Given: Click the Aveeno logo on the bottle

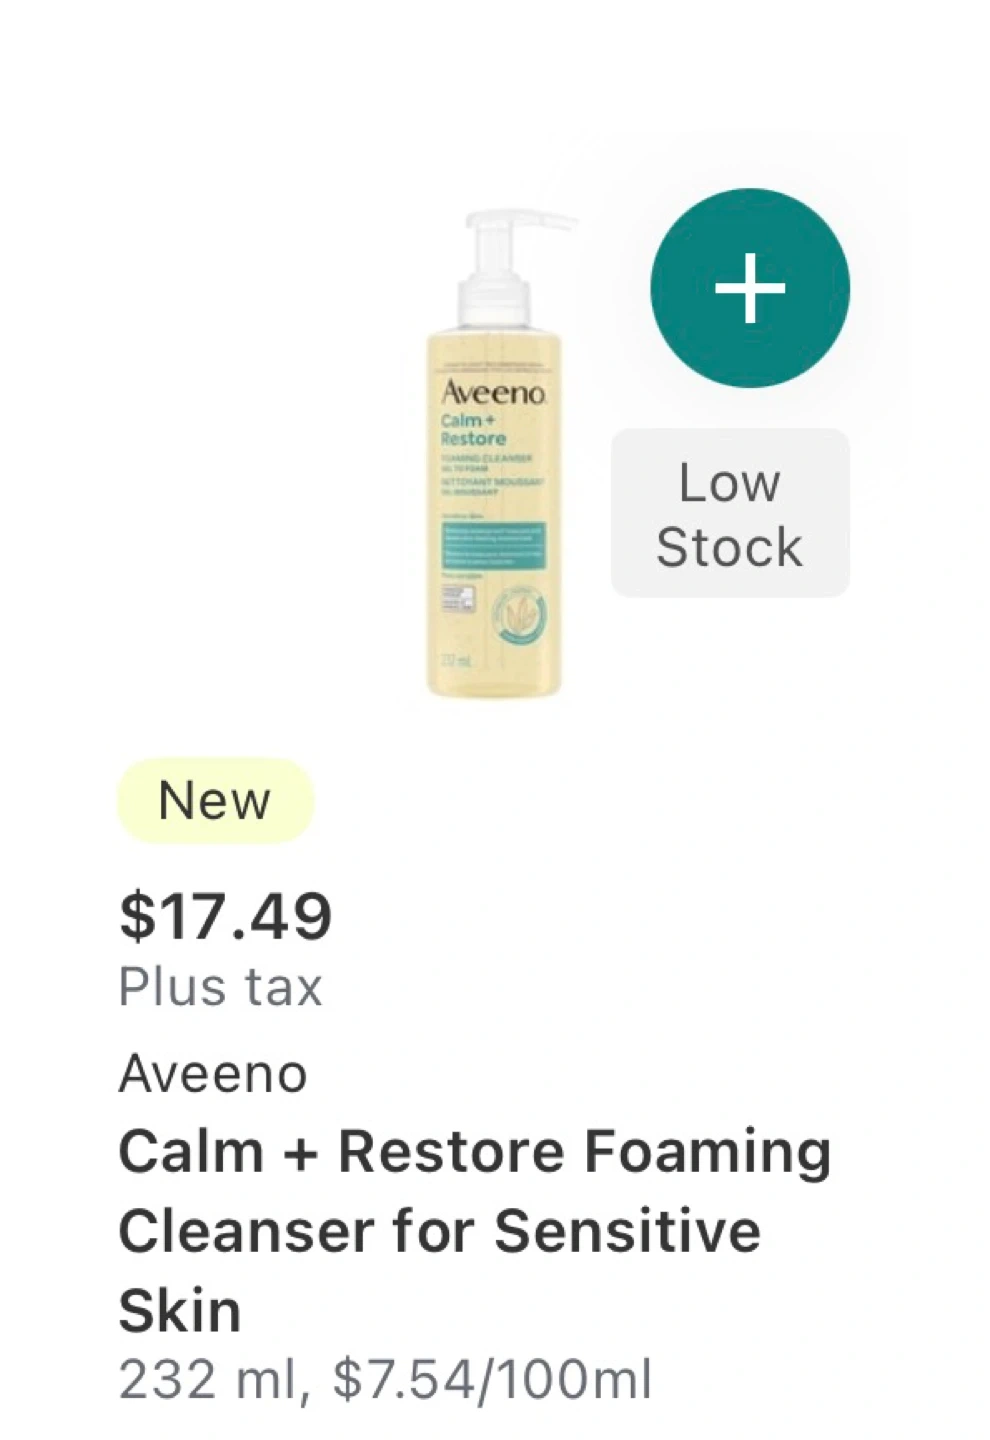Looking at the screenshot, I should pyautogui.click(x=494, y=392).
